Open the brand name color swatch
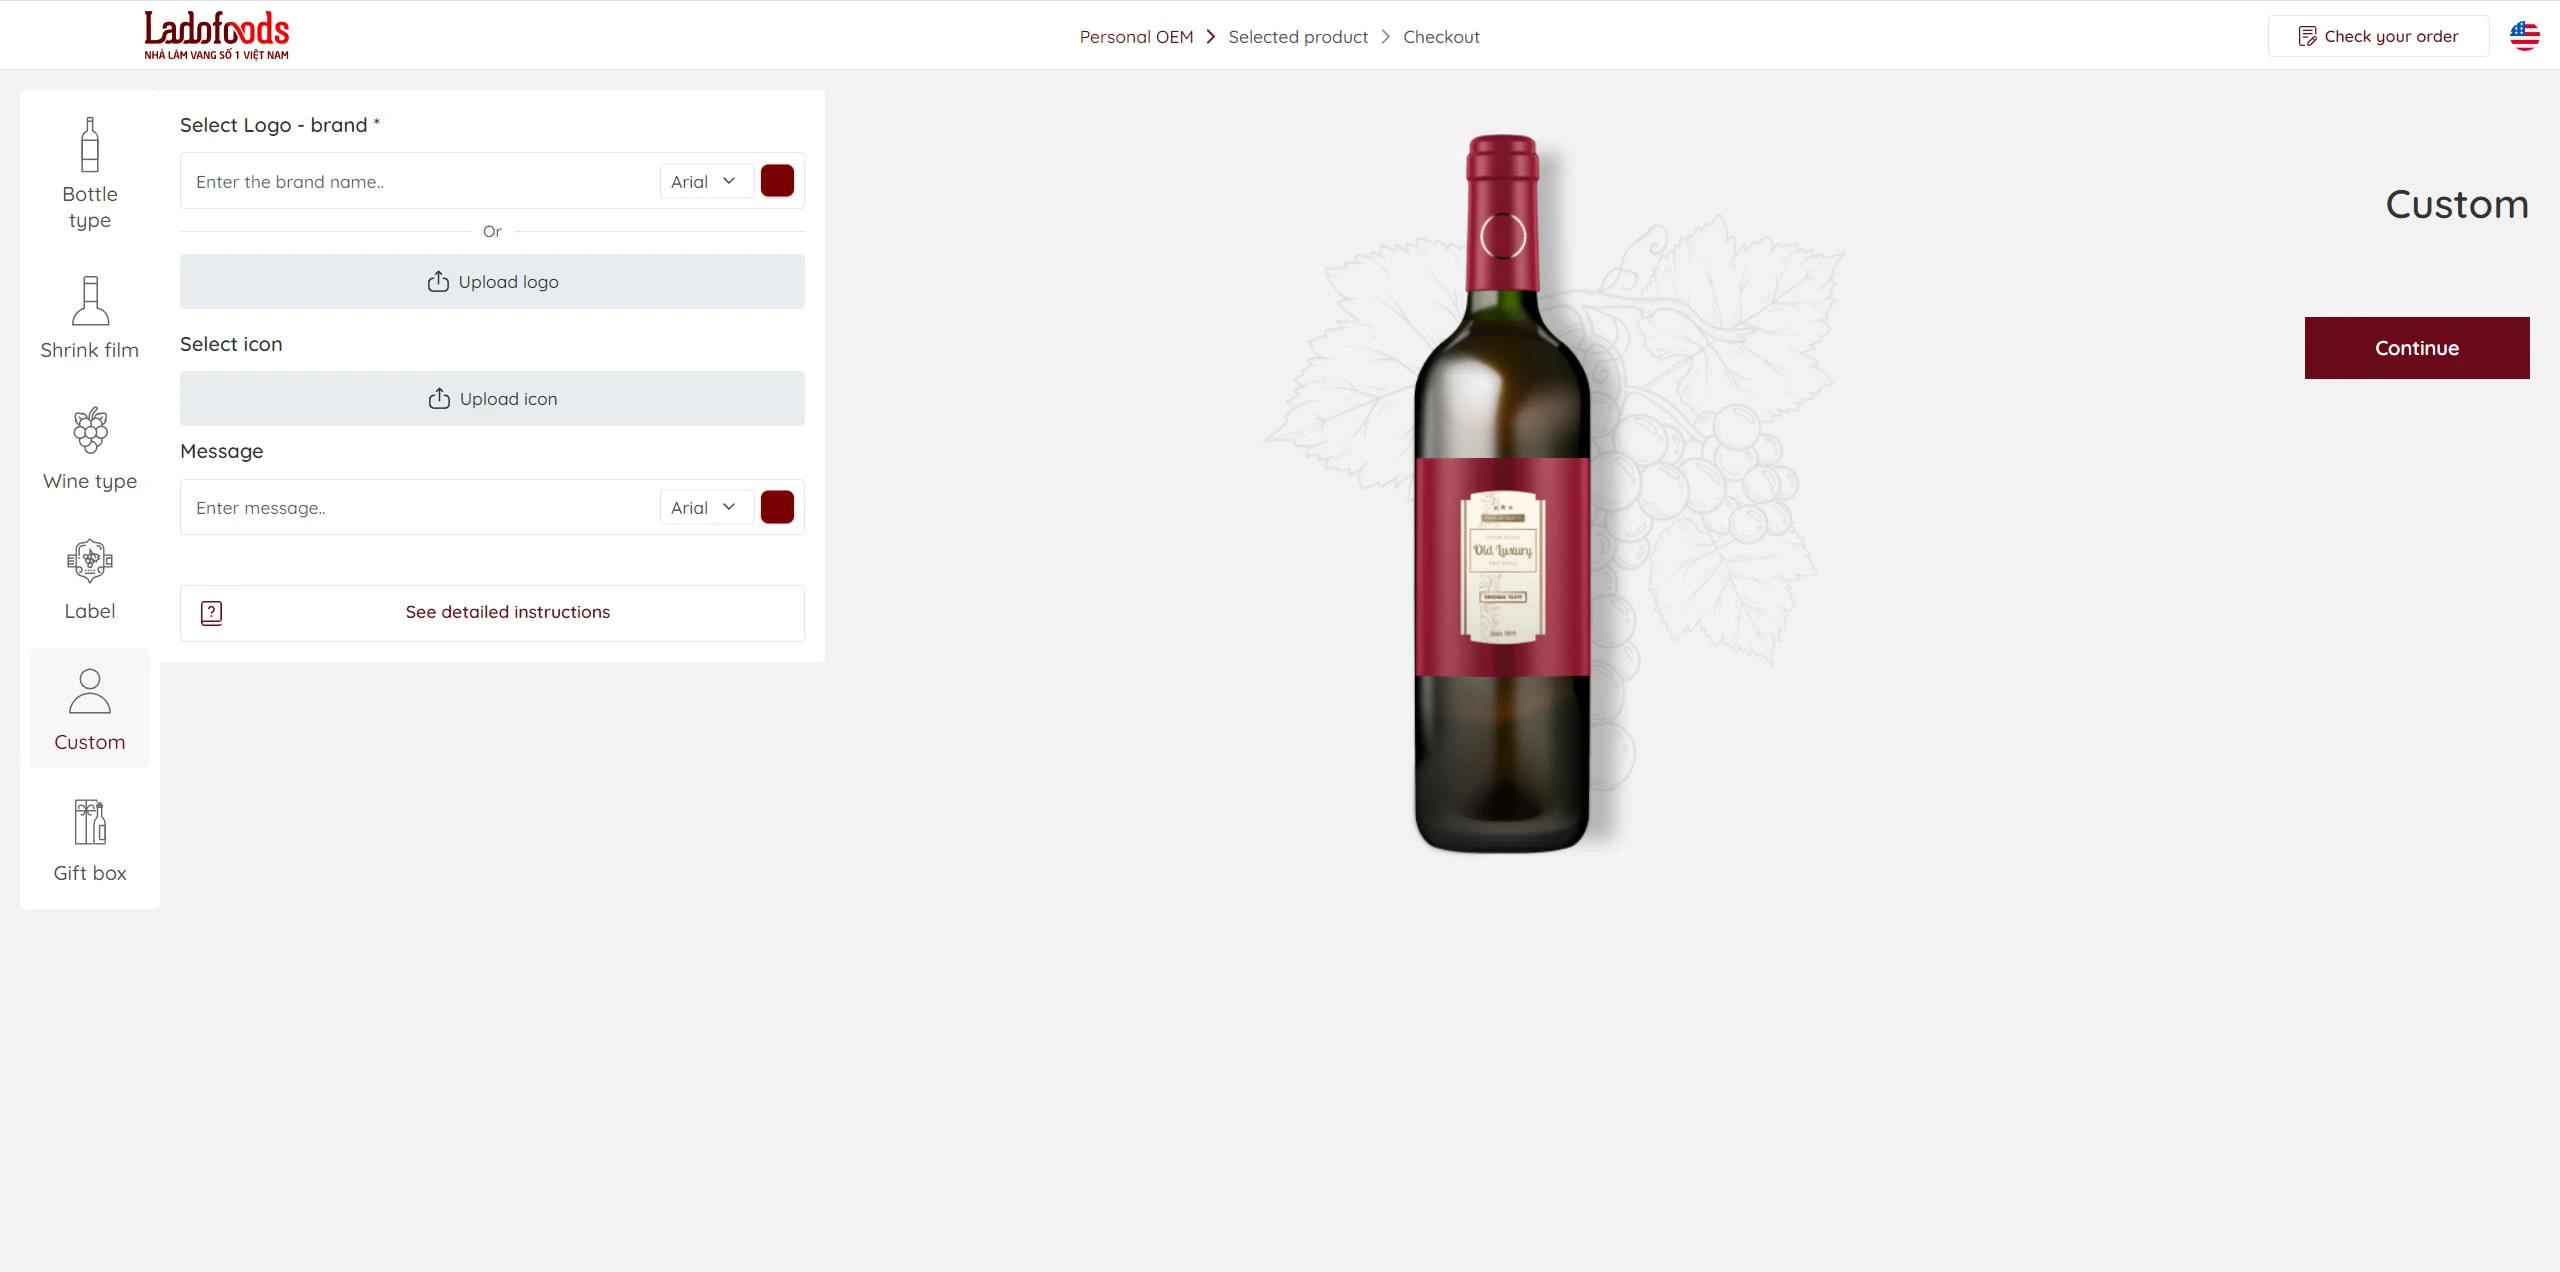This screenshot has width=2560, height=1272. pyautogui.click(x=777, y=181)
